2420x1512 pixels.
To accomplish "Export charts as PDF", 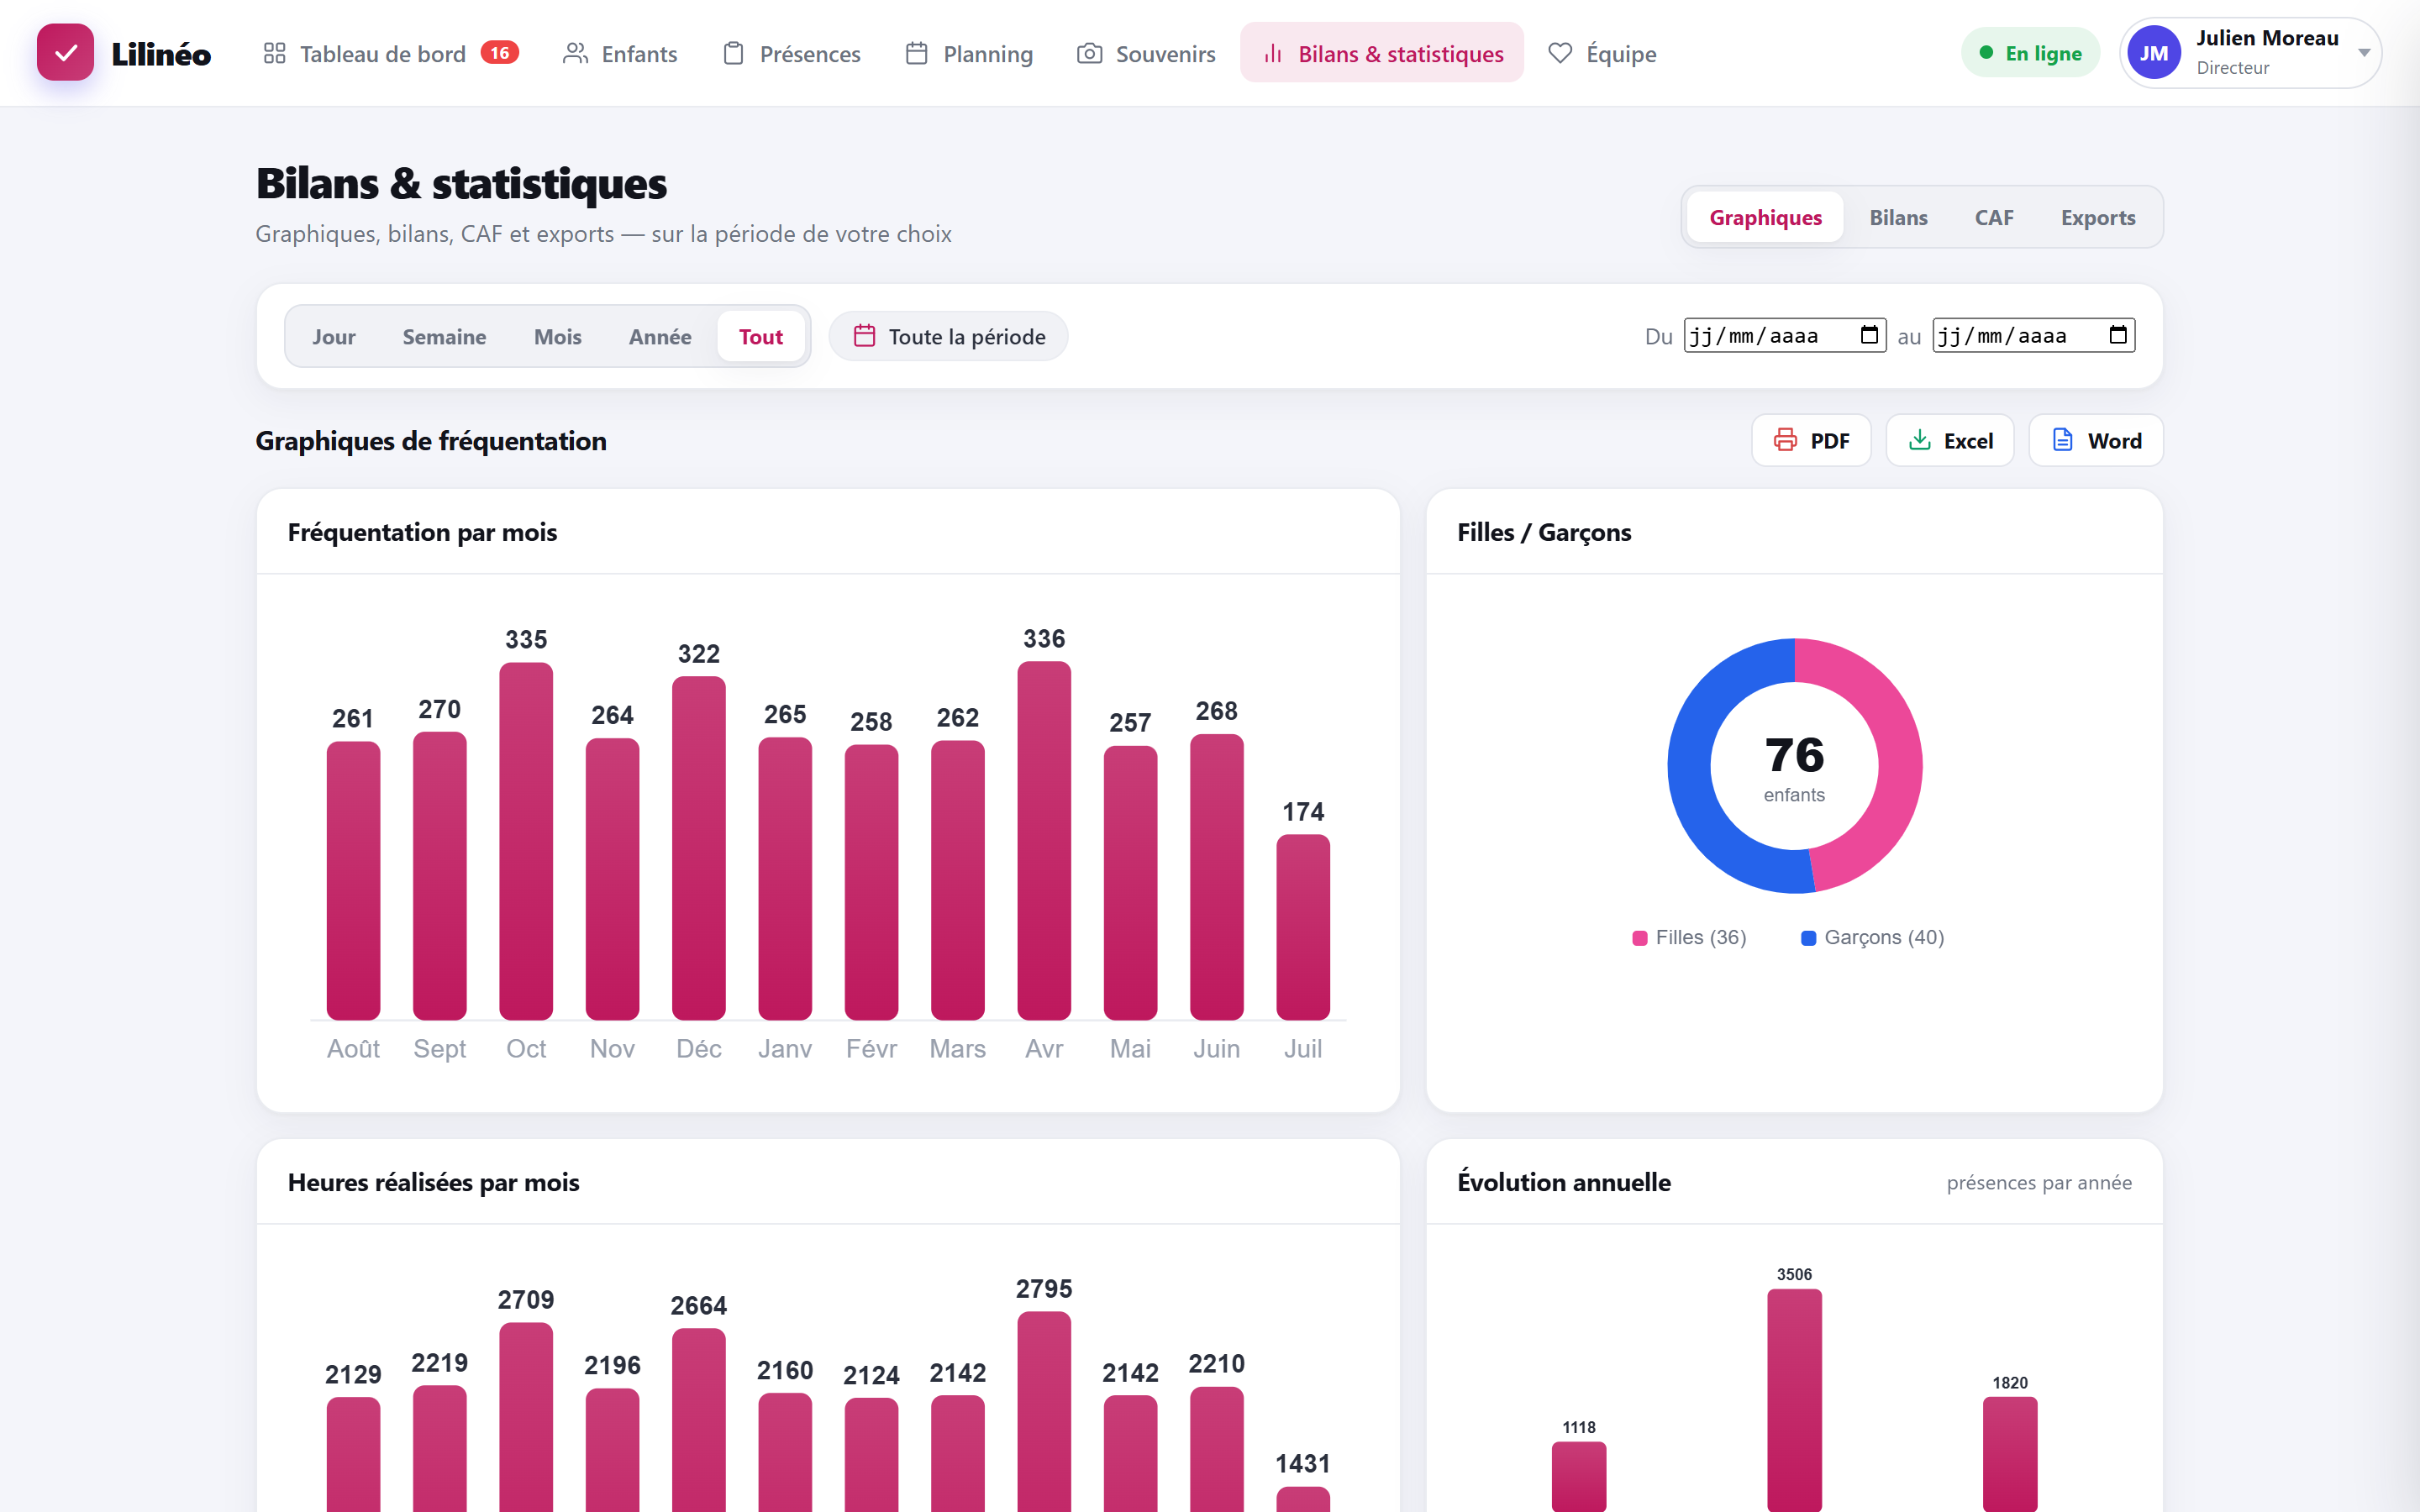I will pyautogui.click(x=1811, y=440).
